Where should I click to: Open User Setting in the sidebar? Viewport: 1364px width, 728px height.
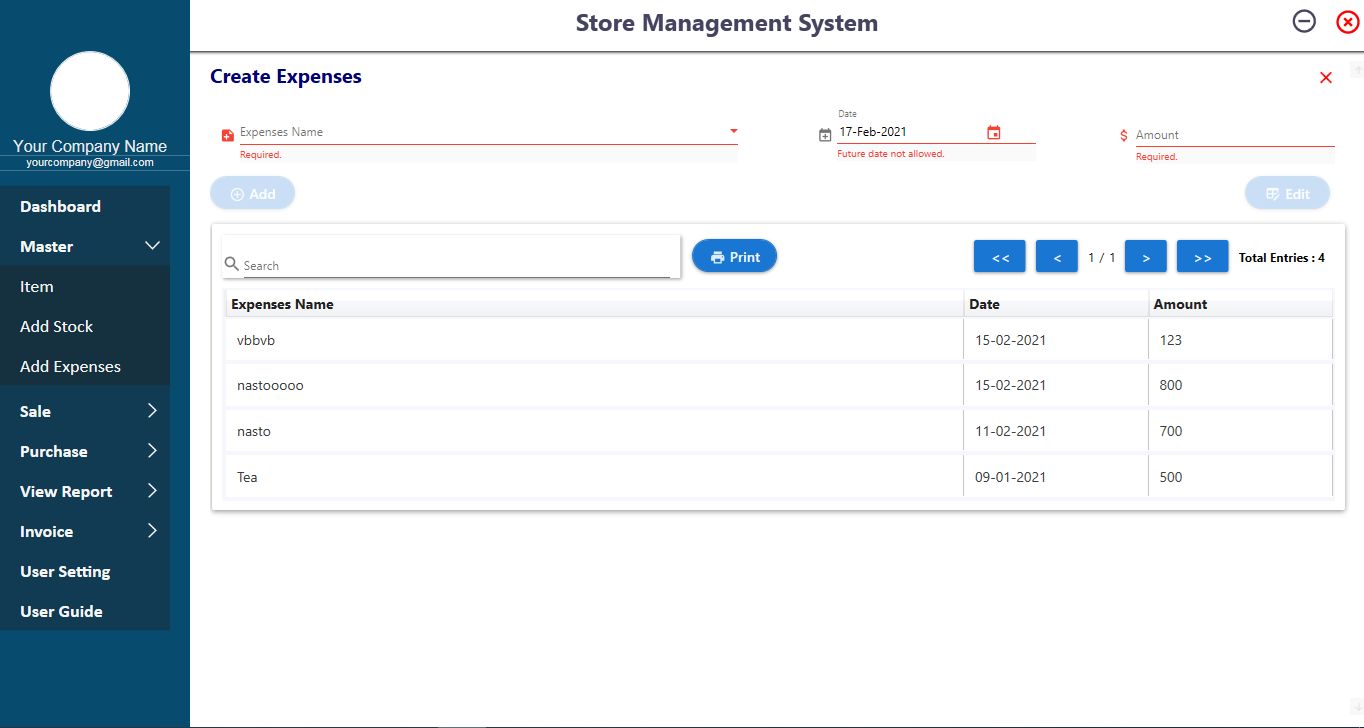(85, 571)
